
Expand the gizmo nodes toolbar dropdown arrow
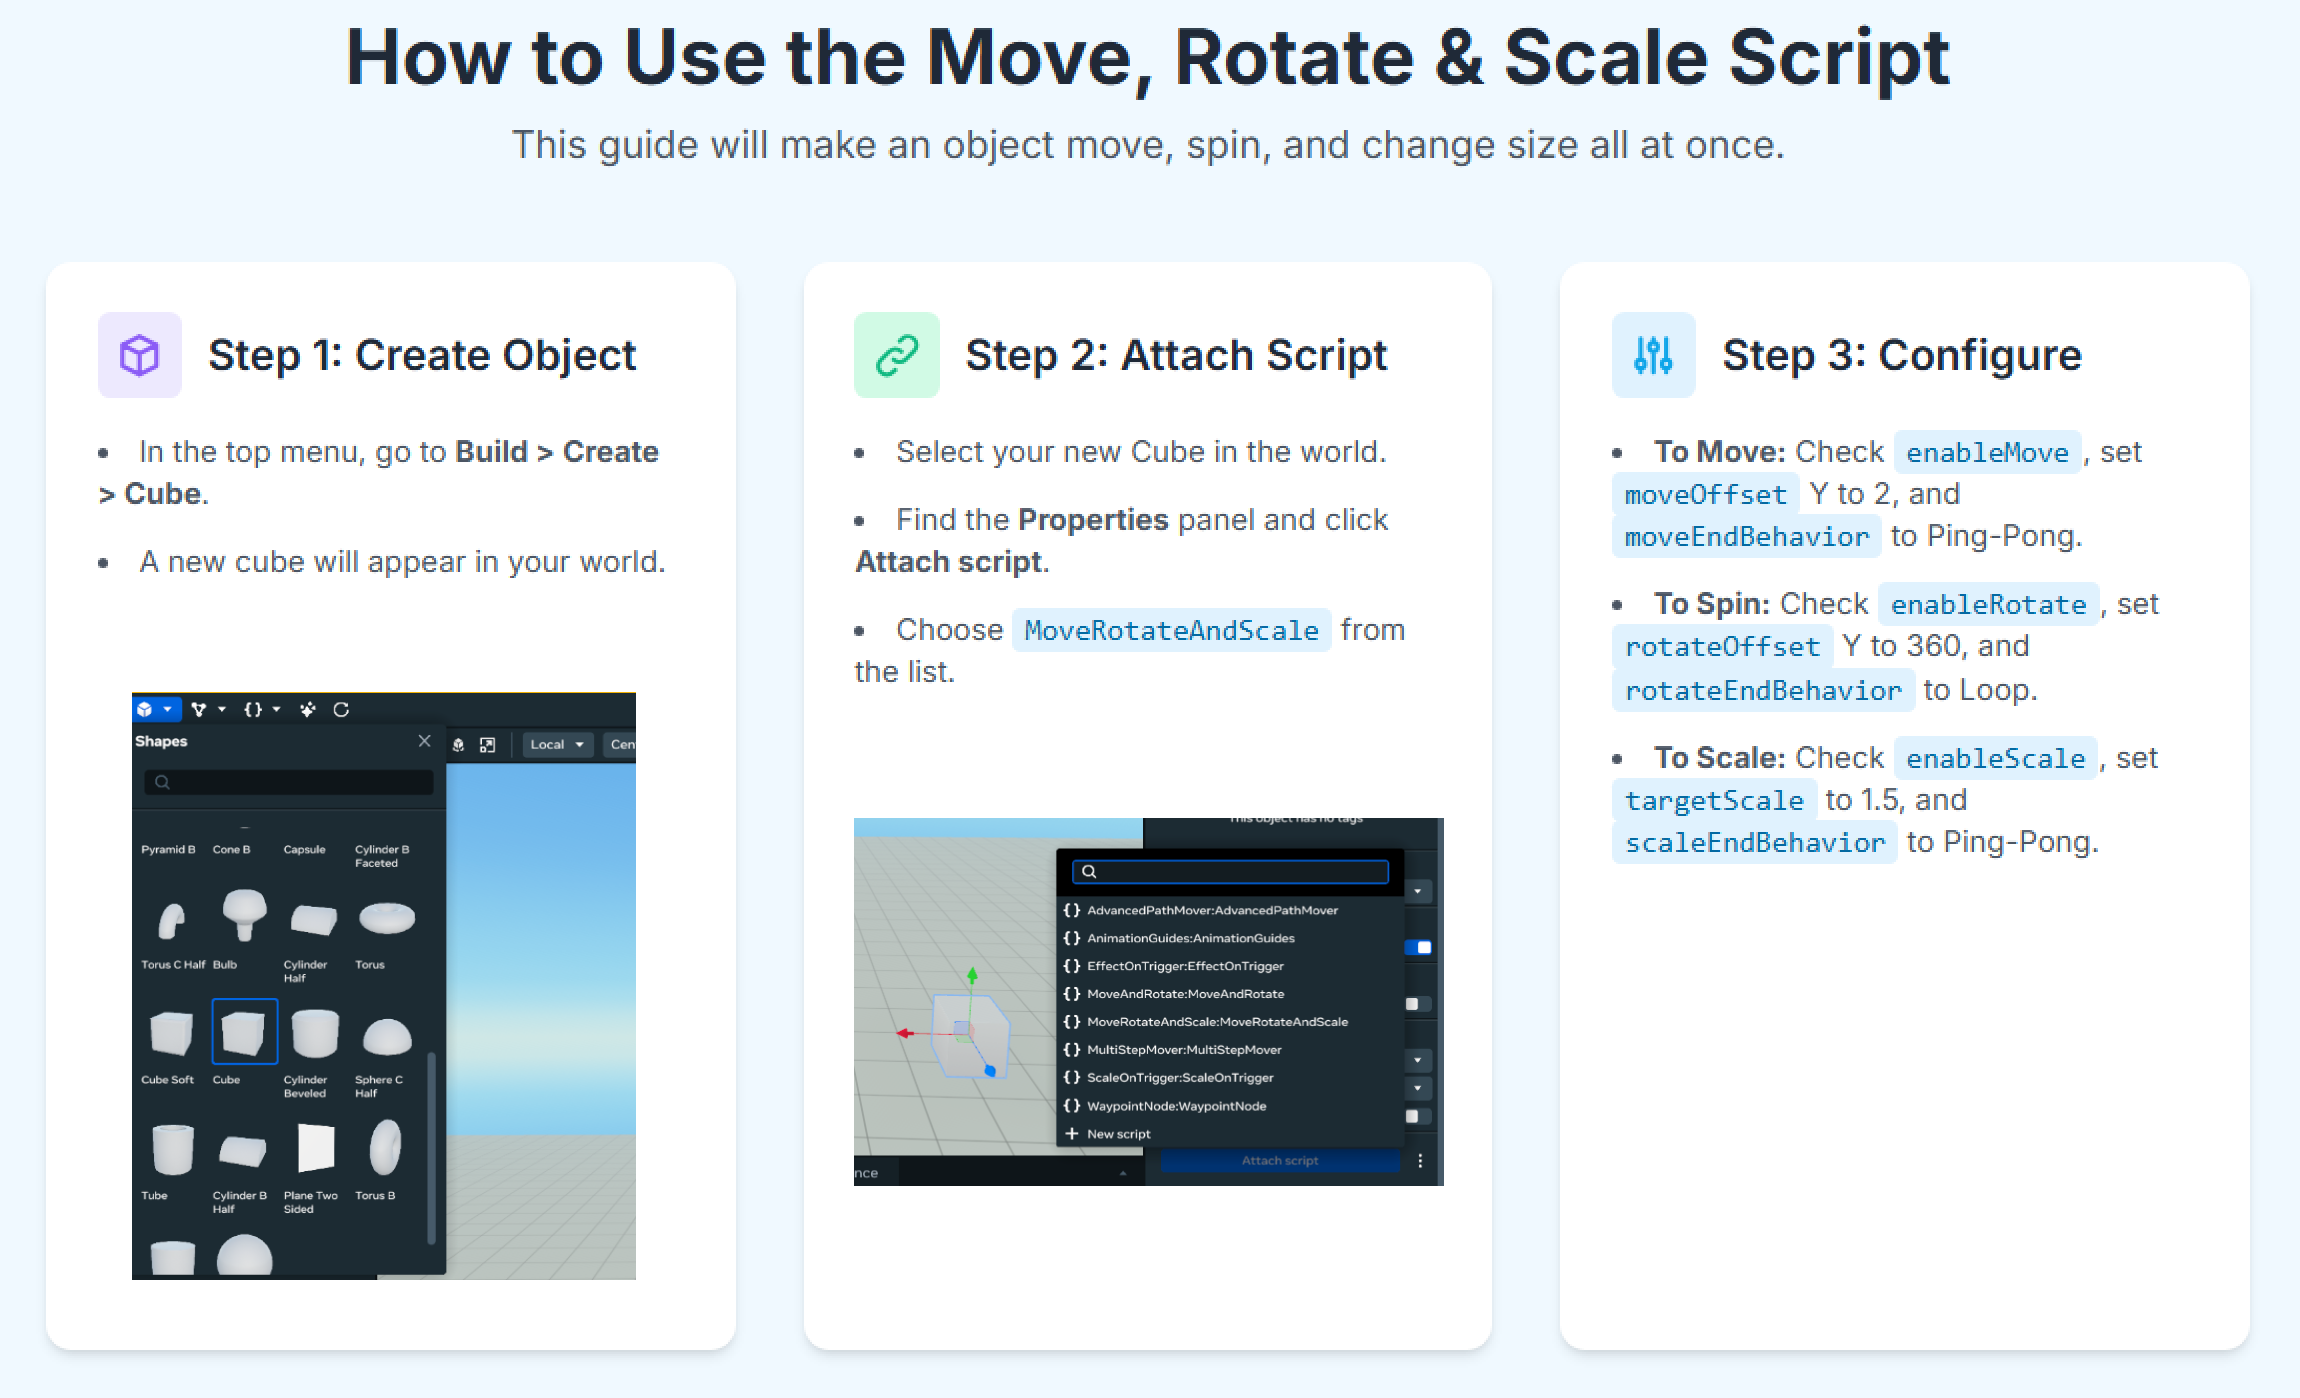pyautogui.click(x=222, y=709)
